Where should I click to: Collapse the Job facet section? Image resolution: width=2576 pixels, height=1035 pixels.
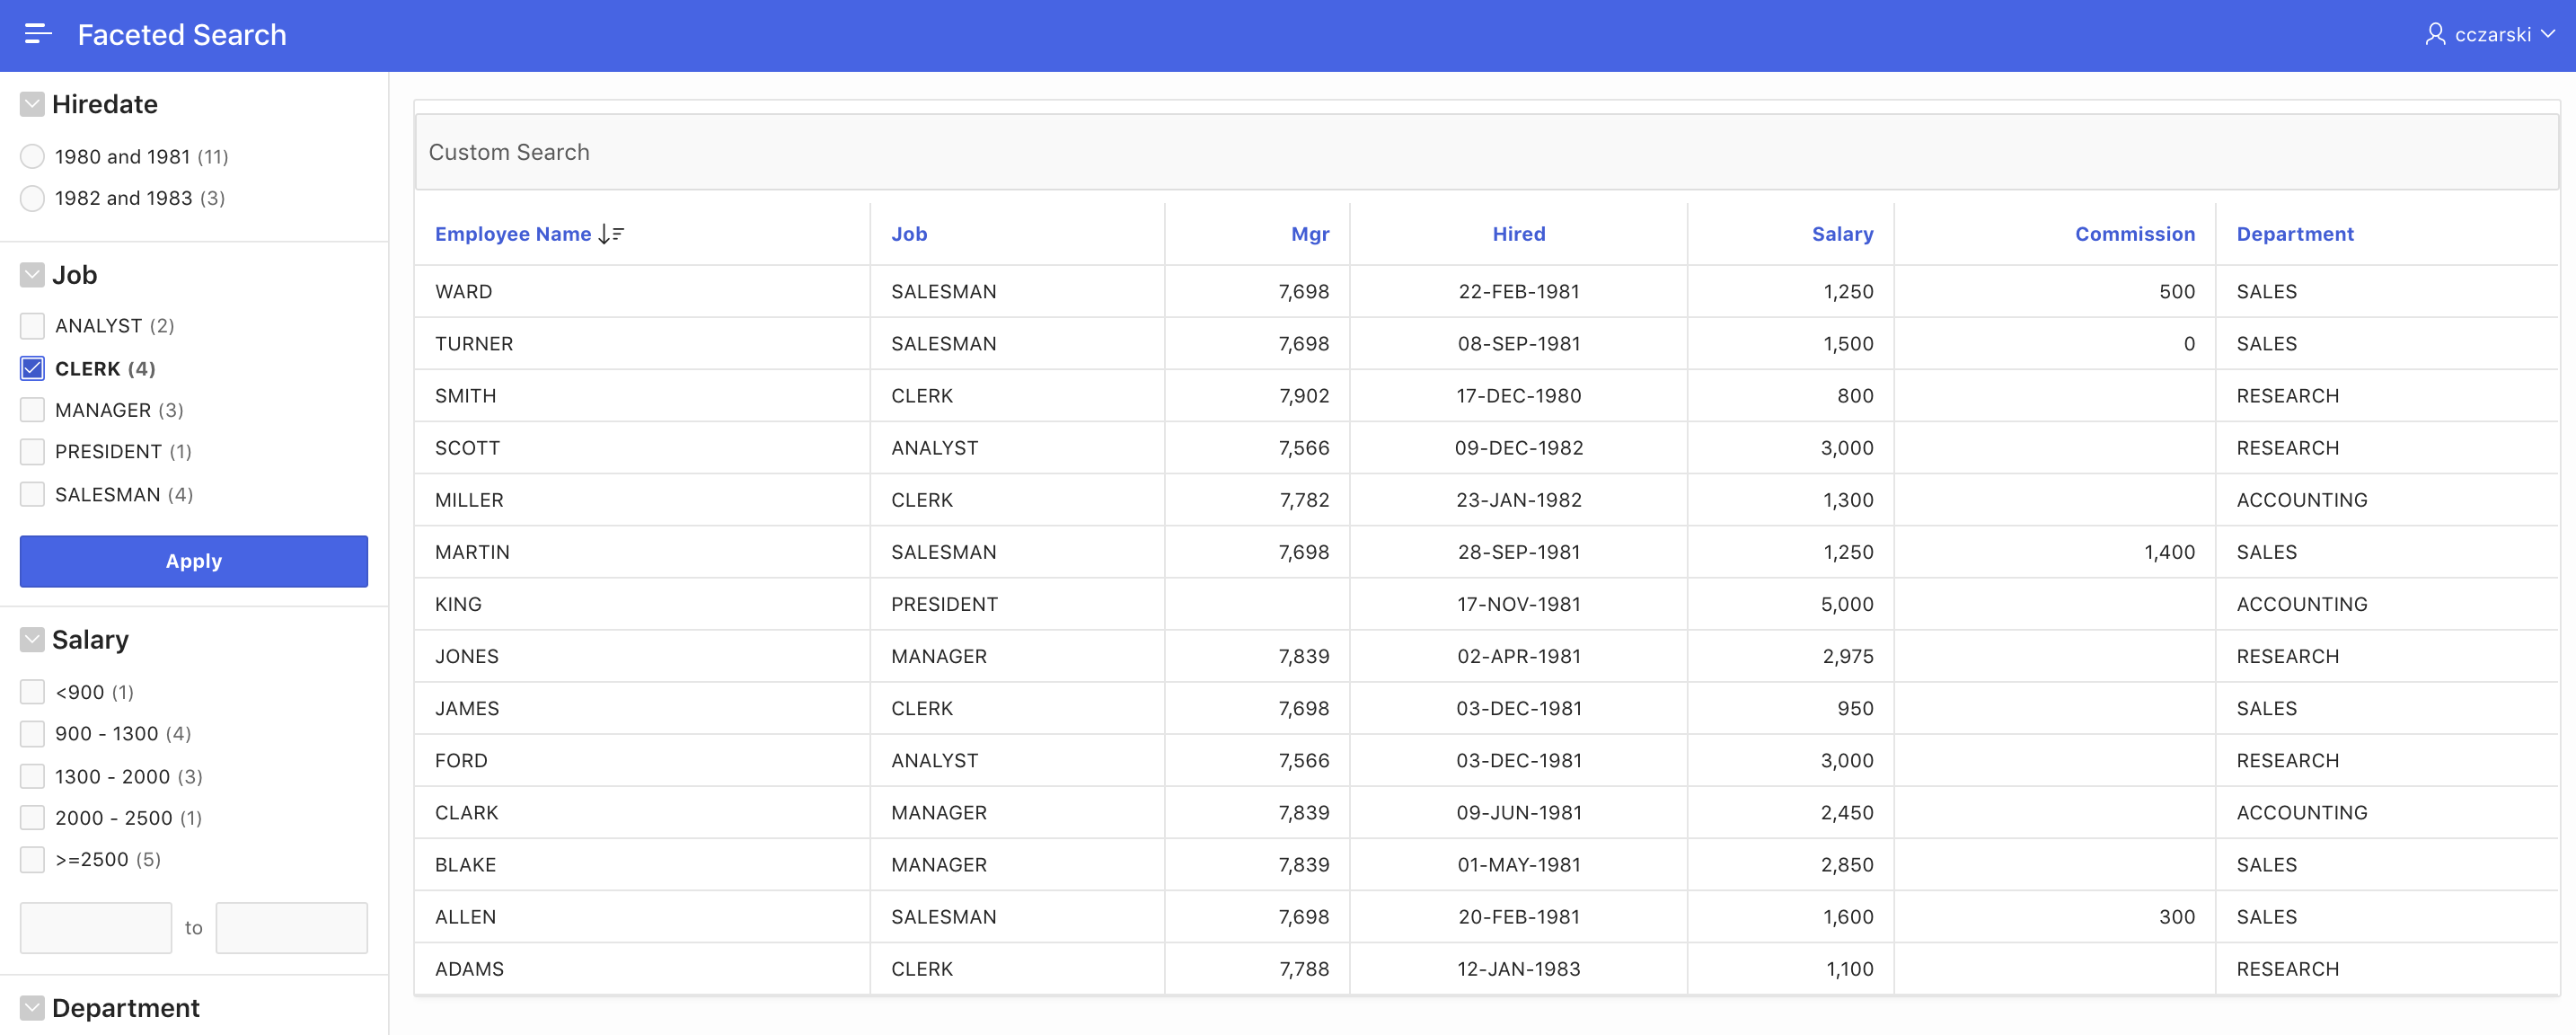pos(31,274)
